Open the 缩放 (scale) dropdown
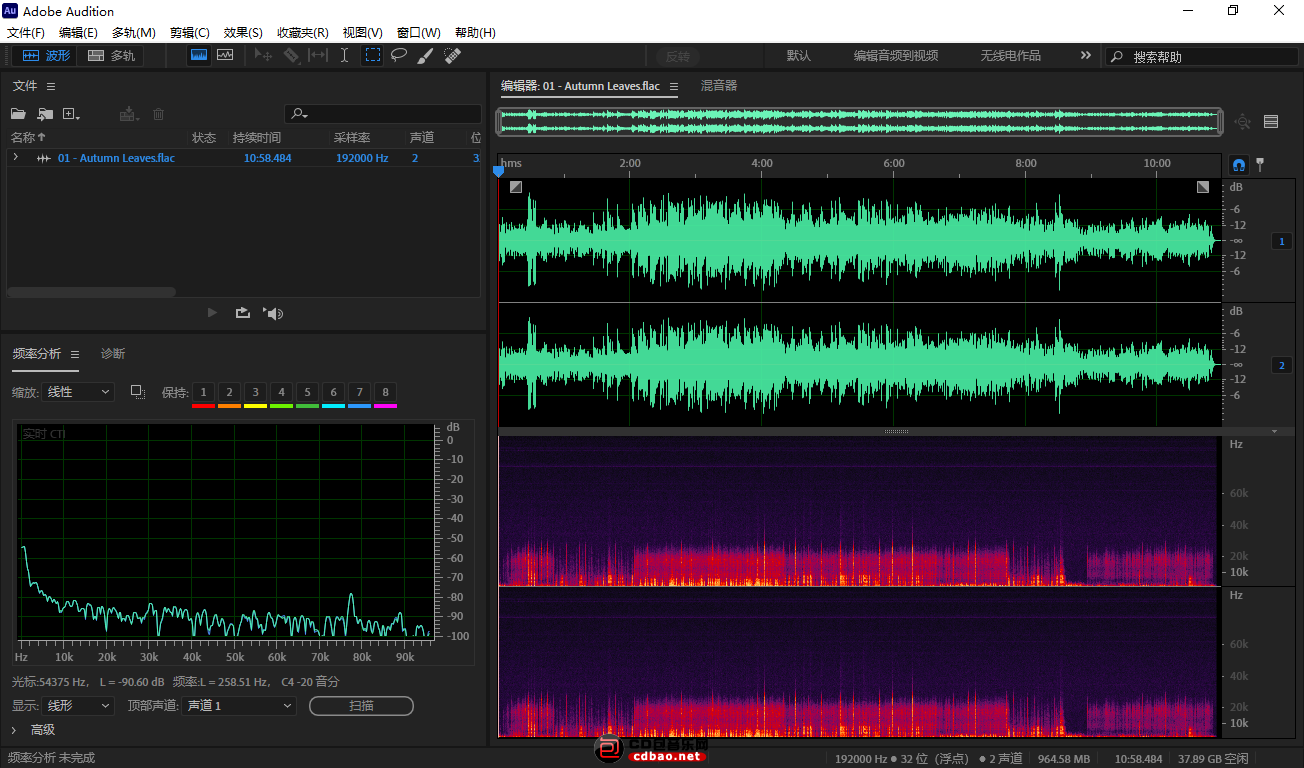Viewport: 1304px width, 768px height. (x=79, y=392)
